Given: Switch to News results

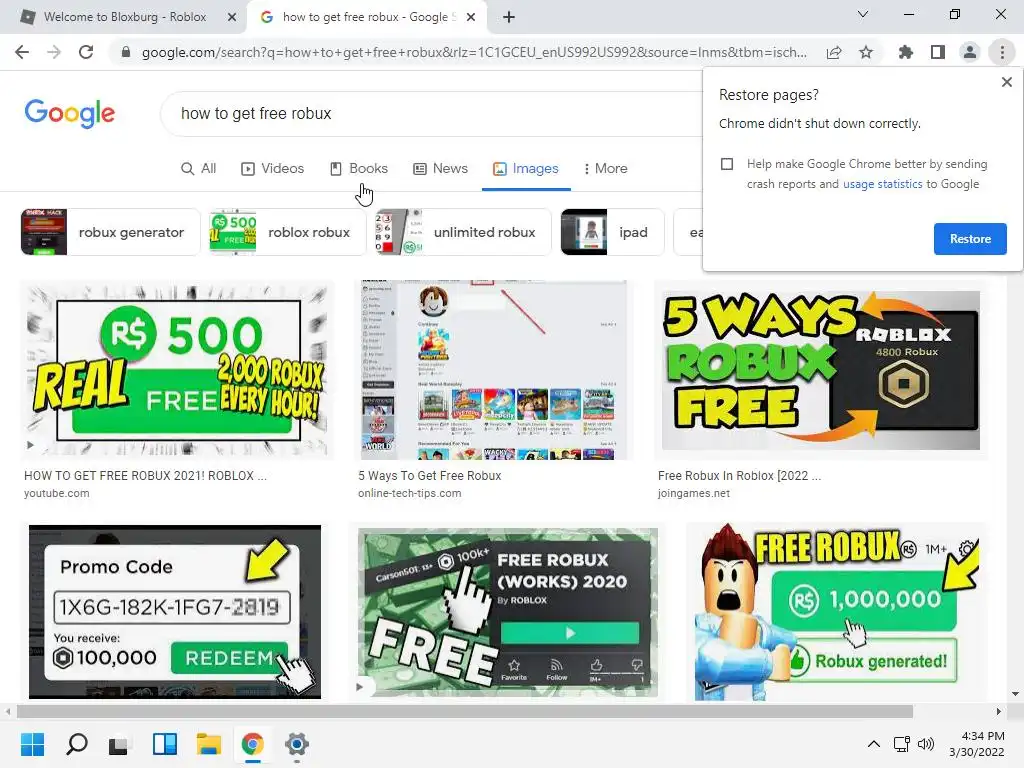Looking at the screenshot, I should [x=440, y=168].
